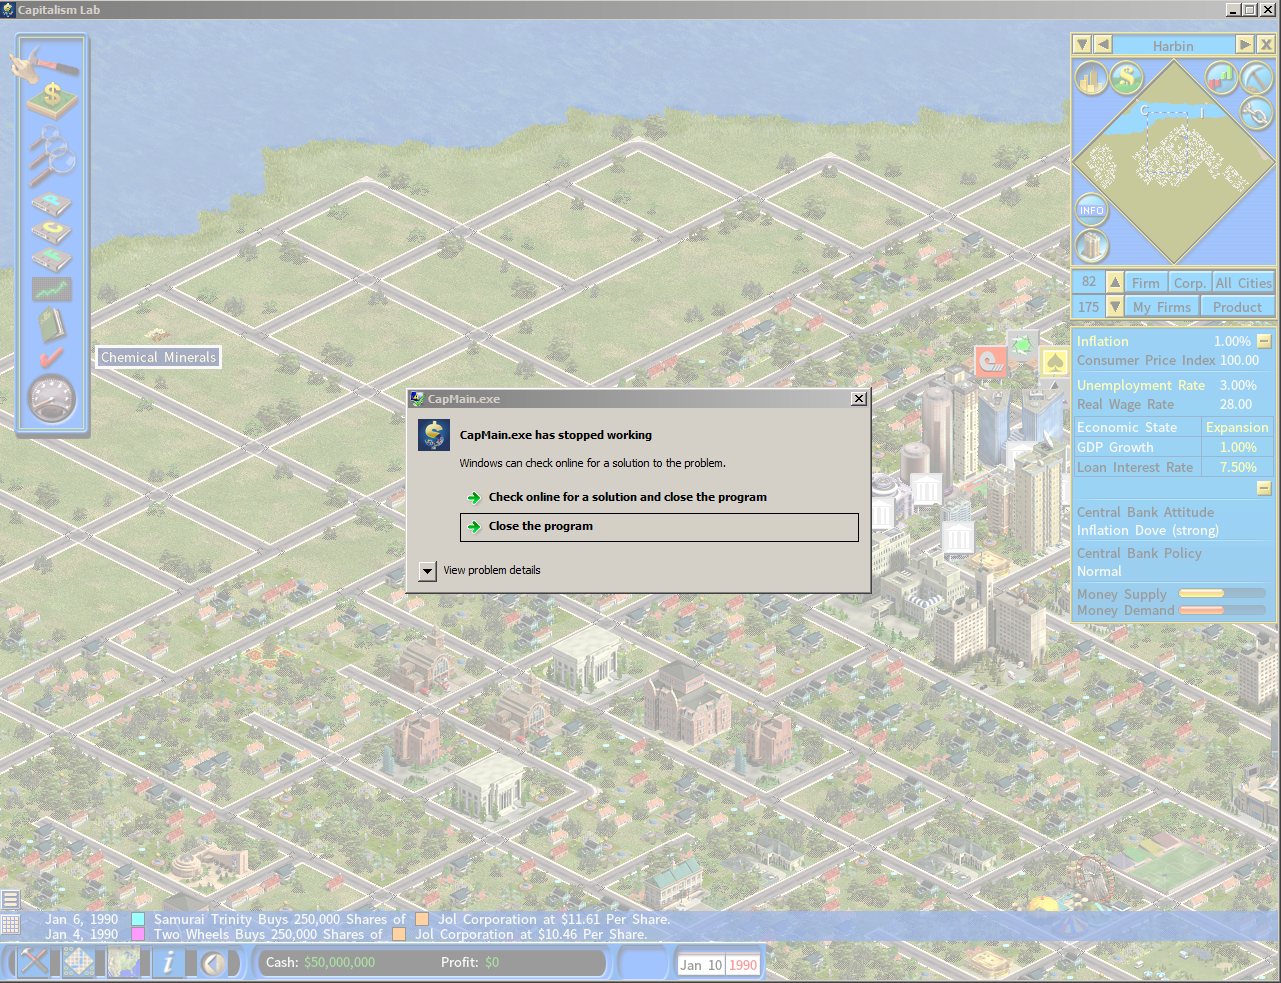Close the Harbin minimap panel
This screenshot has width=1281, height=983.
point(1266,45)
